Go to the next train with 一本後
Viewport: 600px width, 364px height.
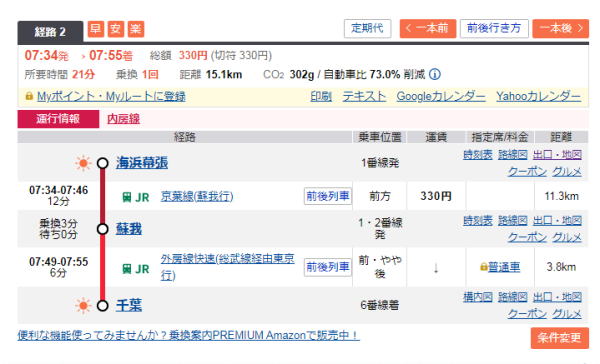(561, 28)
